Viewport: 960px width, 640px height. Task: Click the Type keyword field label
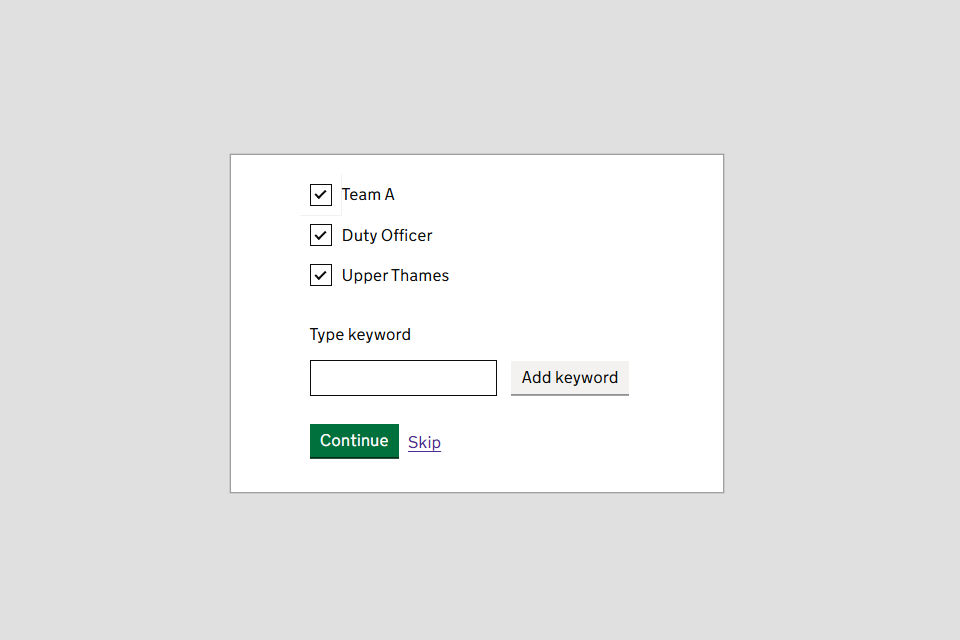tap(360, 335)
